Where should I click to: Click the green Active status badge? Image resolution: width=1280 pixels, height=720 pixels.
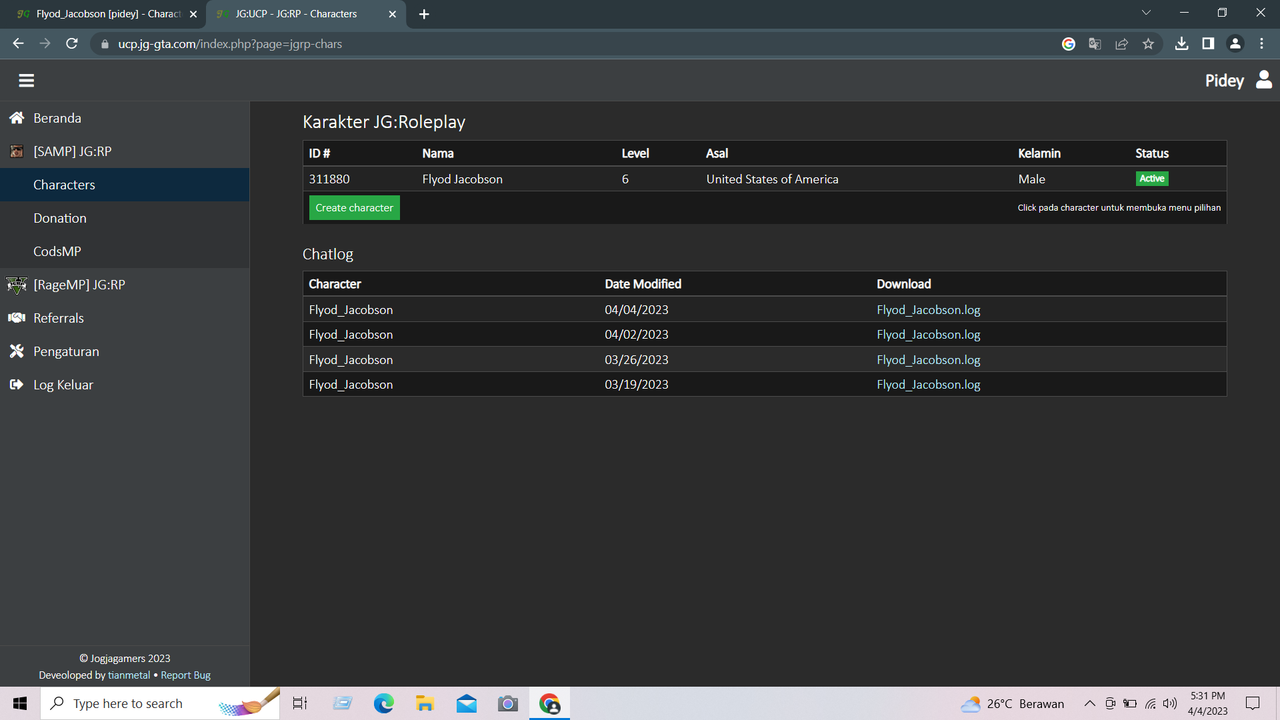[x=1152, y=178]
